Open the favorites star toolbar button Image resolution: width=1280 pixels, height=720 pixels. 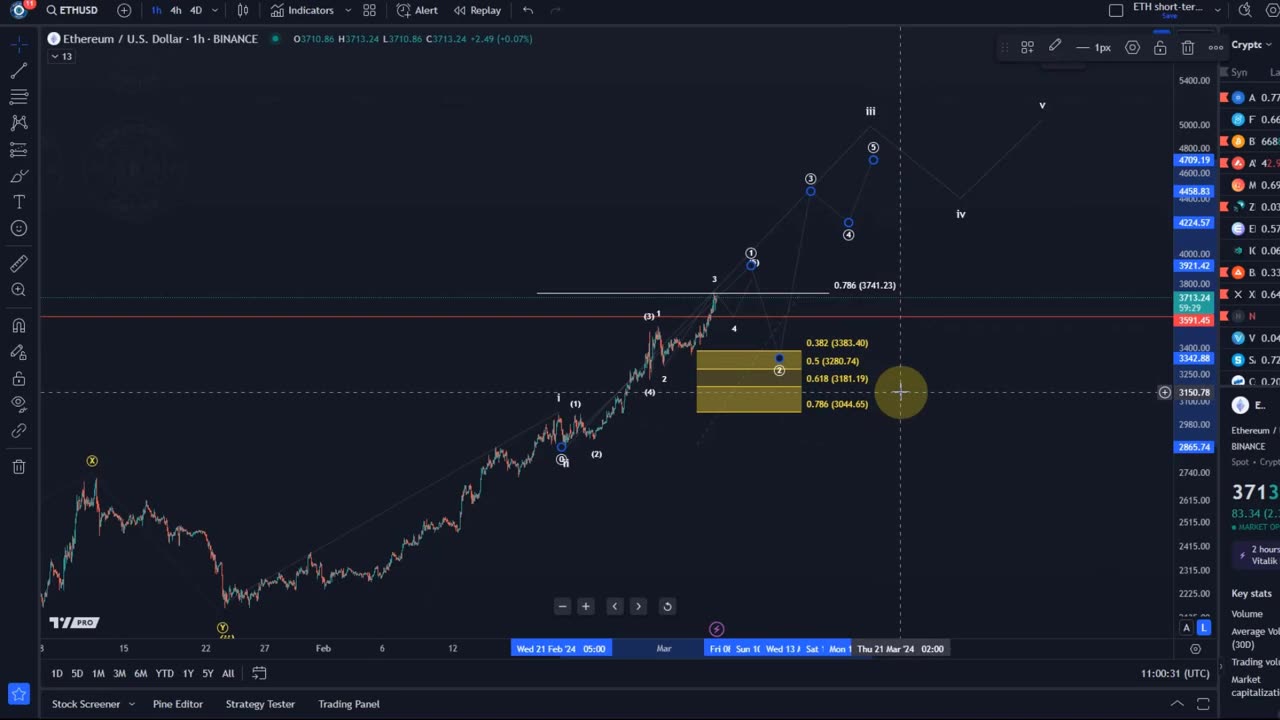19,693
